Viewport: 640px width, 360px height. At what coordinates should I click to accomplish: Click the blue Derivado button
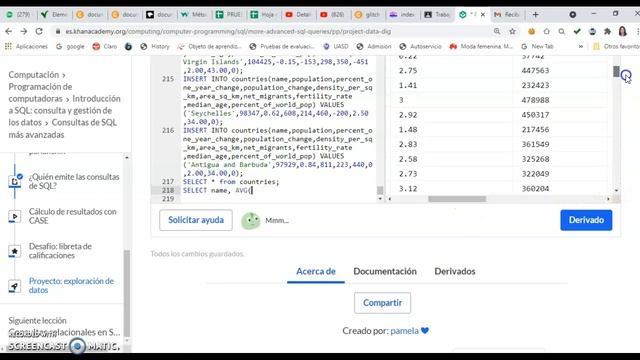coord(586,220)
